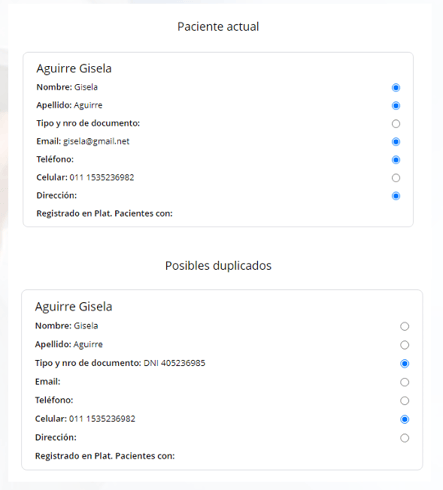The height and width of the screenshot is (490, 443).
Task: Select empty Email radio in duplicate card
Action: 404,382
